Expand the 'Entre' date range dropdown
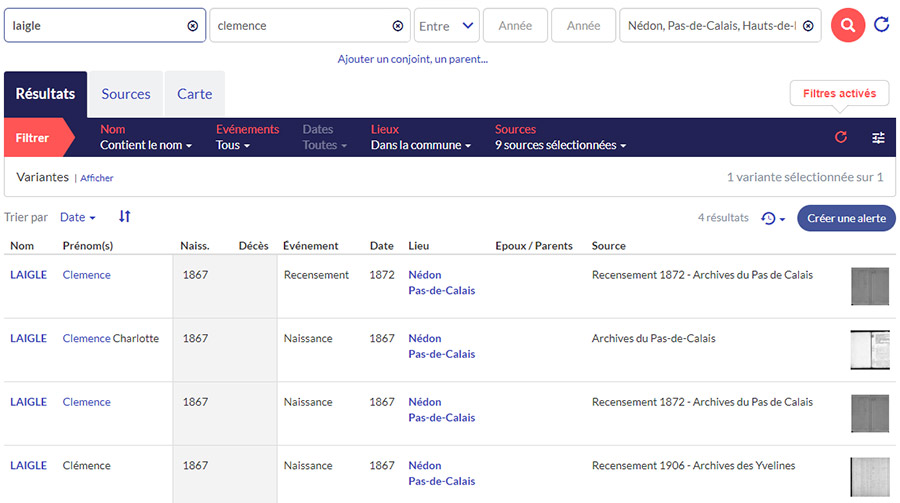 click(x=446, y=26)
